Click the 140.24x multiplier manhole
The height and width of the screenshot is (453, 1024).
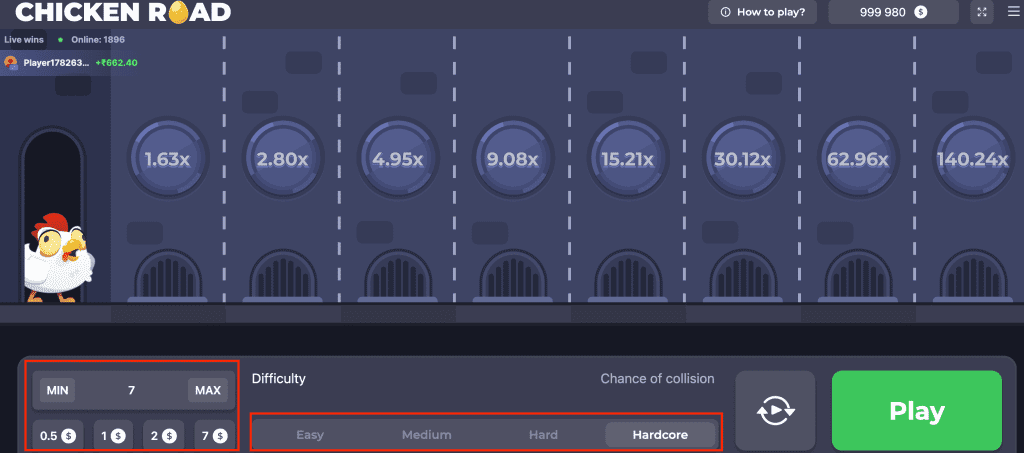(x=971, y=159)
